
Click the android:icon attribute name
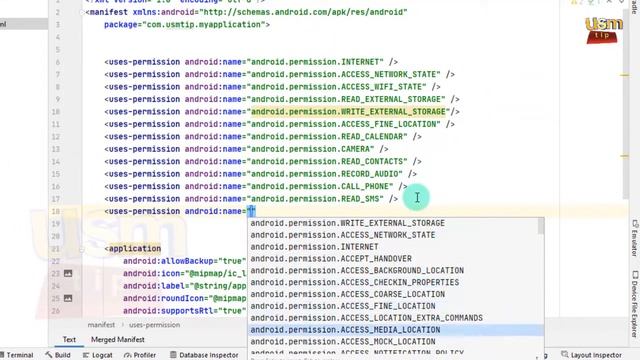(151, 274)
